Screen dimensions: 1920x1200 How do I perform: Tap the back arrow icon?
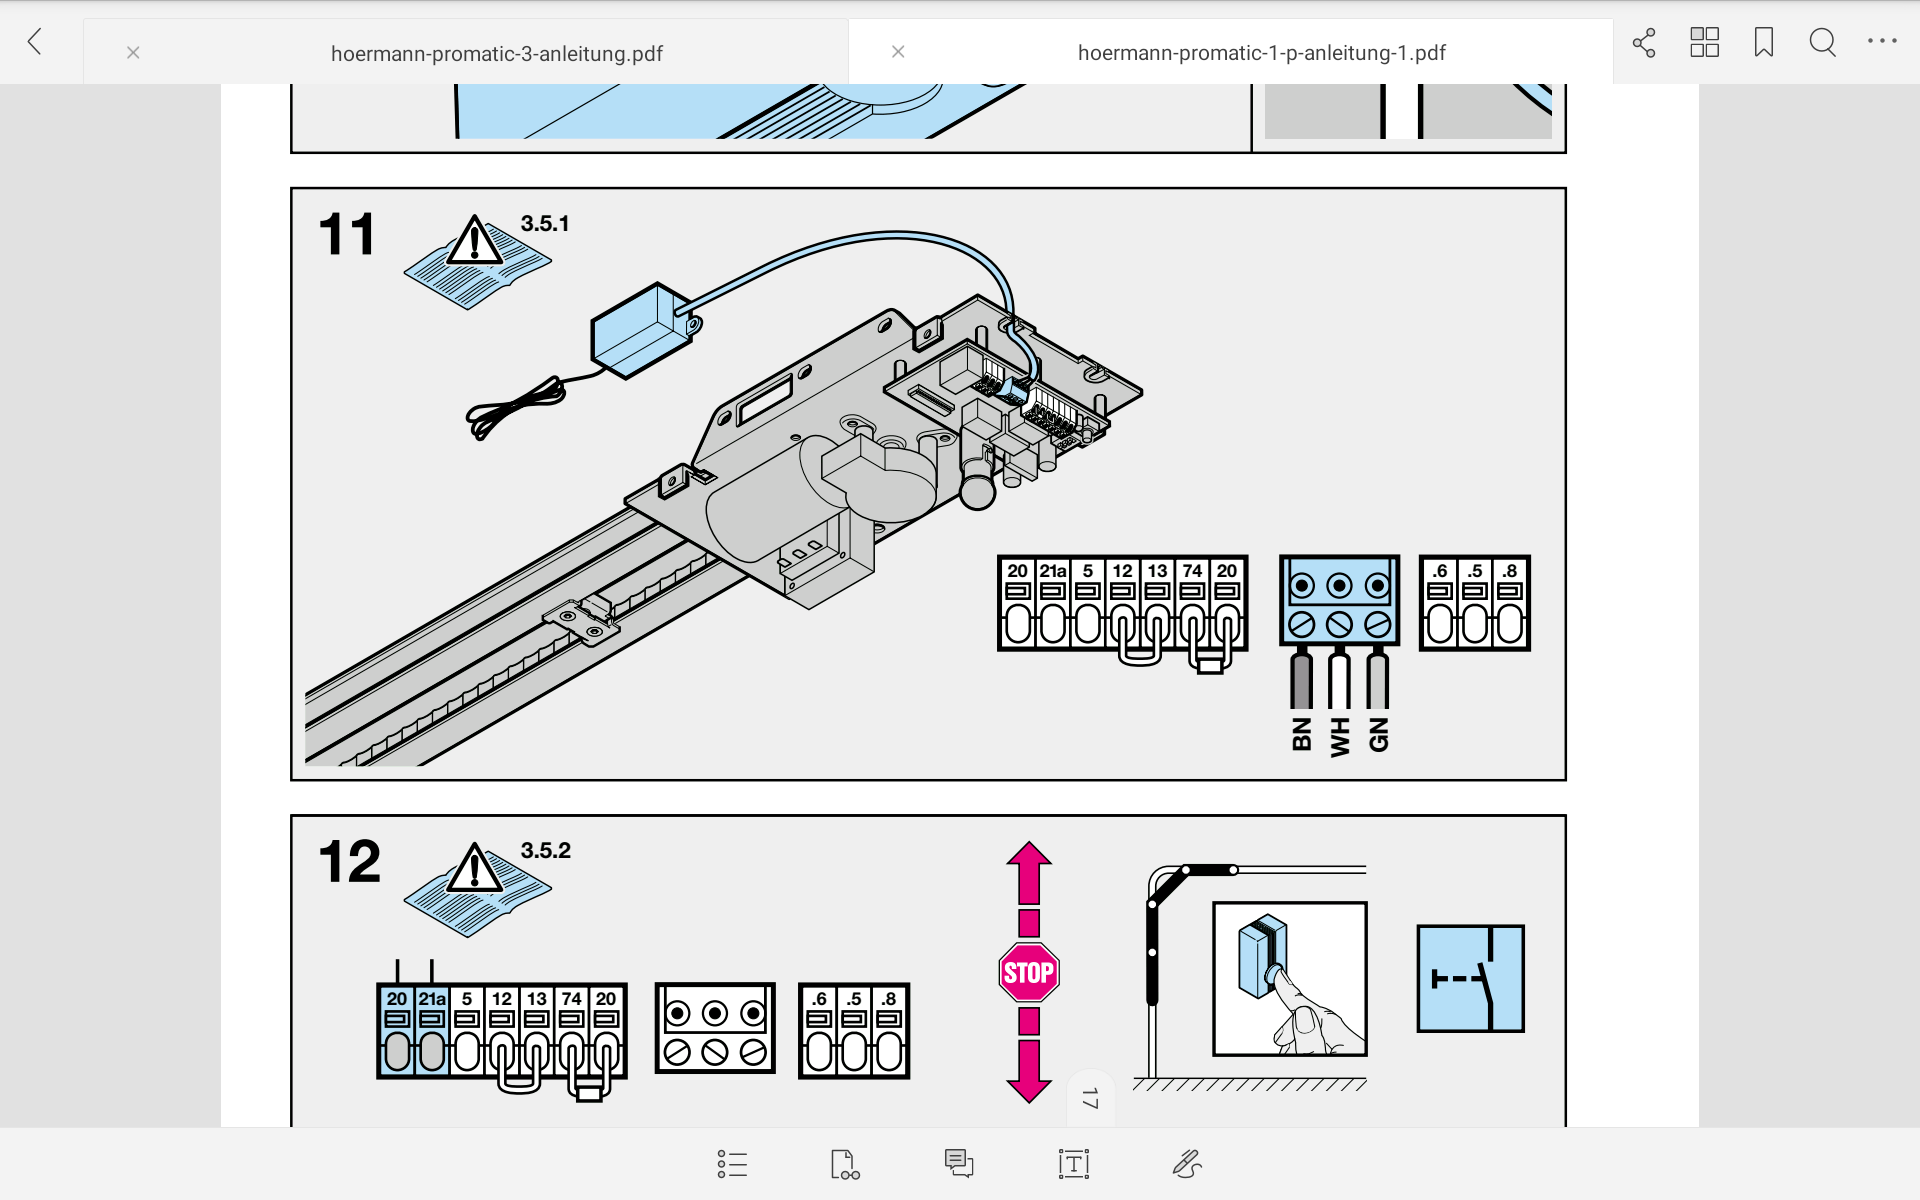35,42
